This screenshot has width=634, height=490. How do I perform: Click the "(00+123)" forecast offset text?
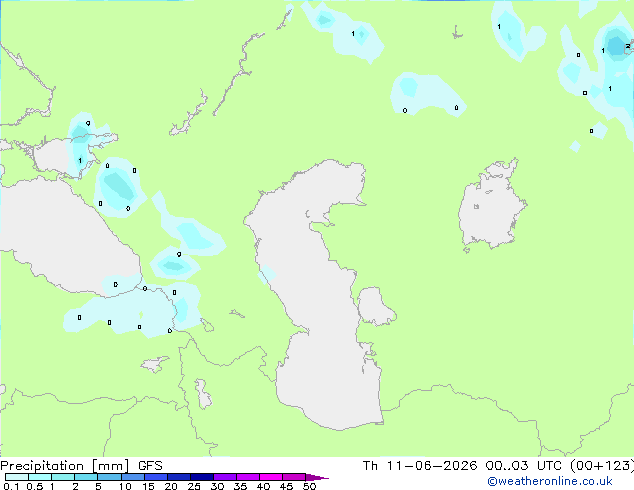click(602, 466)
